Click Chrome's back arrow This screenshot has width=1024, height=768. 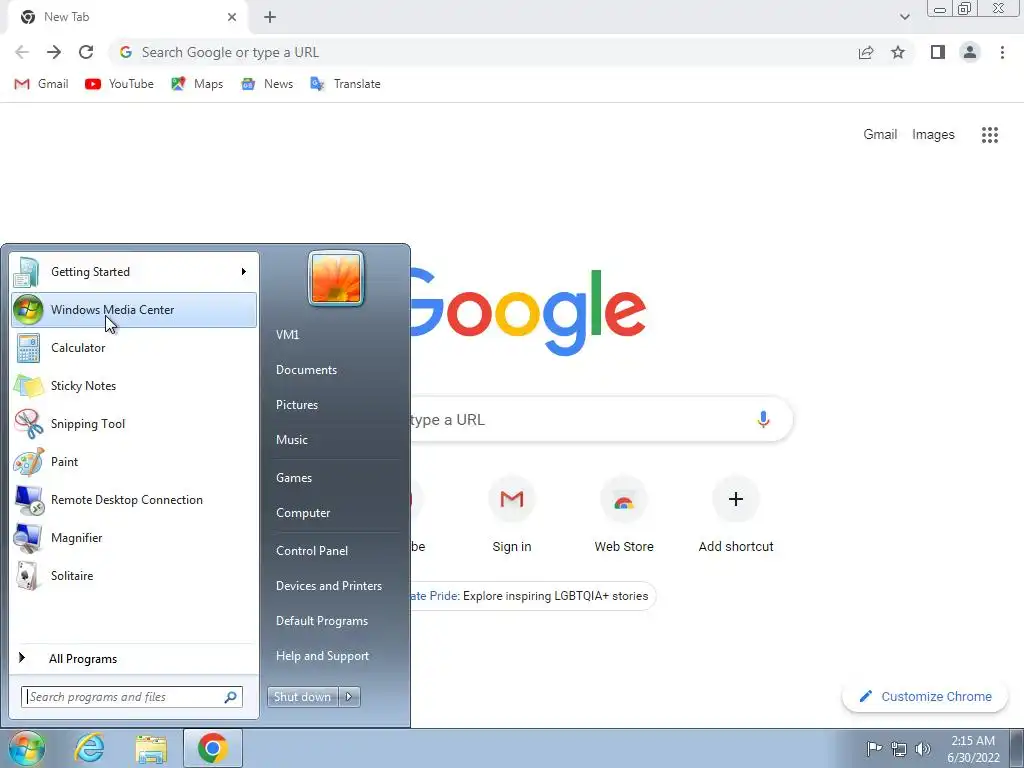pyautogui.click(x=22, y=52)
